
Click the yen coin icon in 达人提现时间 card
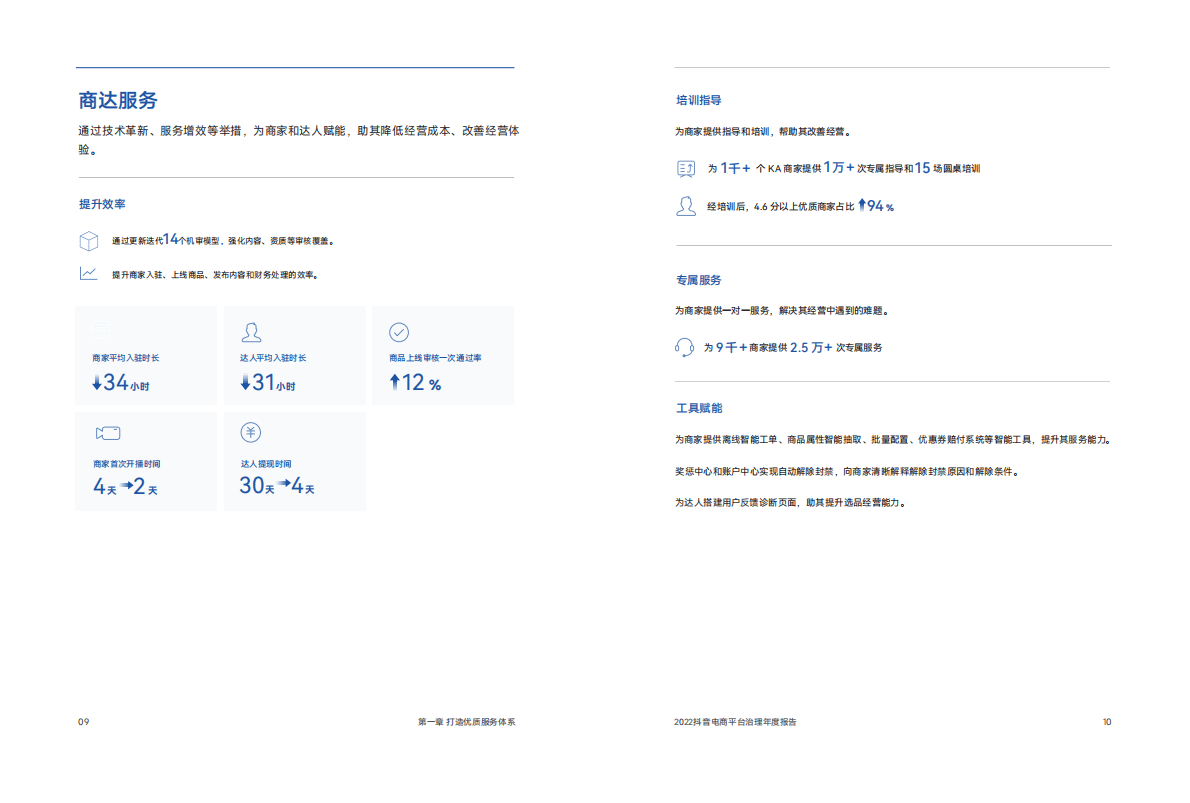coord(251,432)
